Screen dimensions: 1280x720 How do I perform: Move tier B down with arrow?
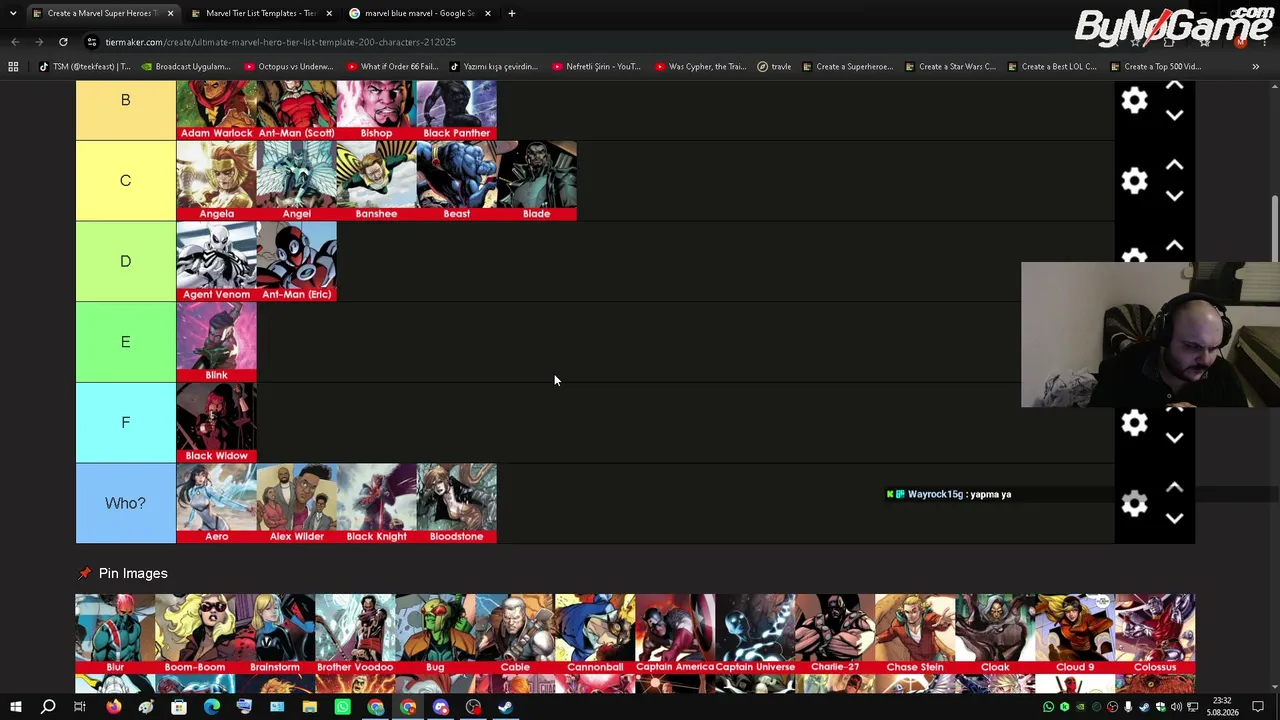[x=1175, y=115]
